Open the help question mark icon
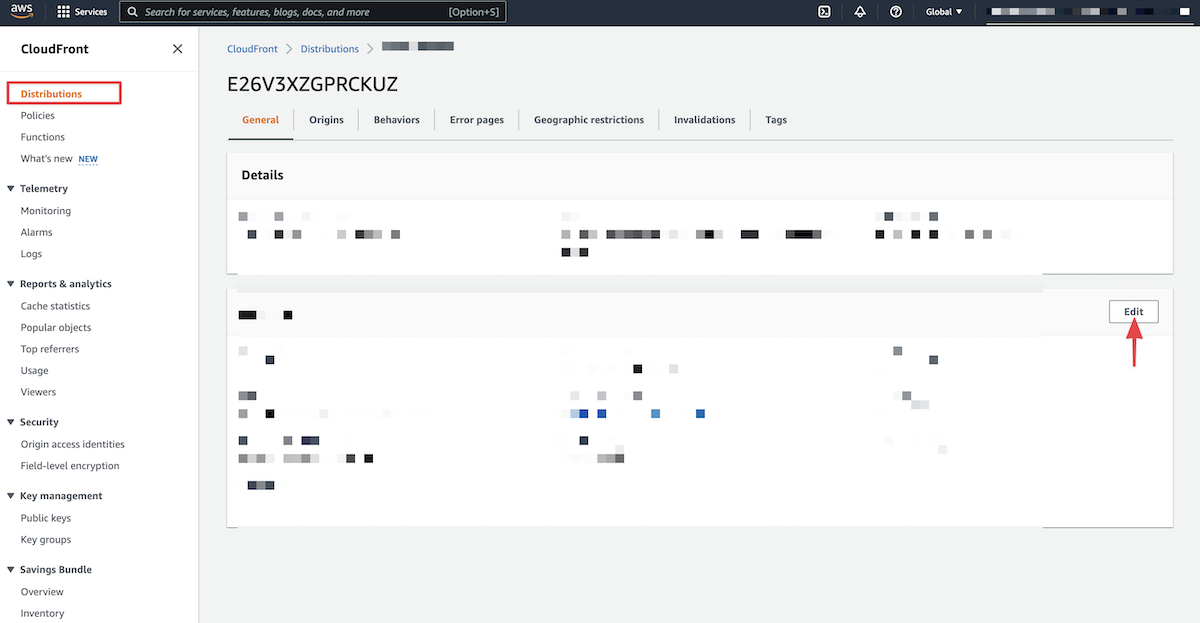Screen dimensions: 1200x623 896,12
